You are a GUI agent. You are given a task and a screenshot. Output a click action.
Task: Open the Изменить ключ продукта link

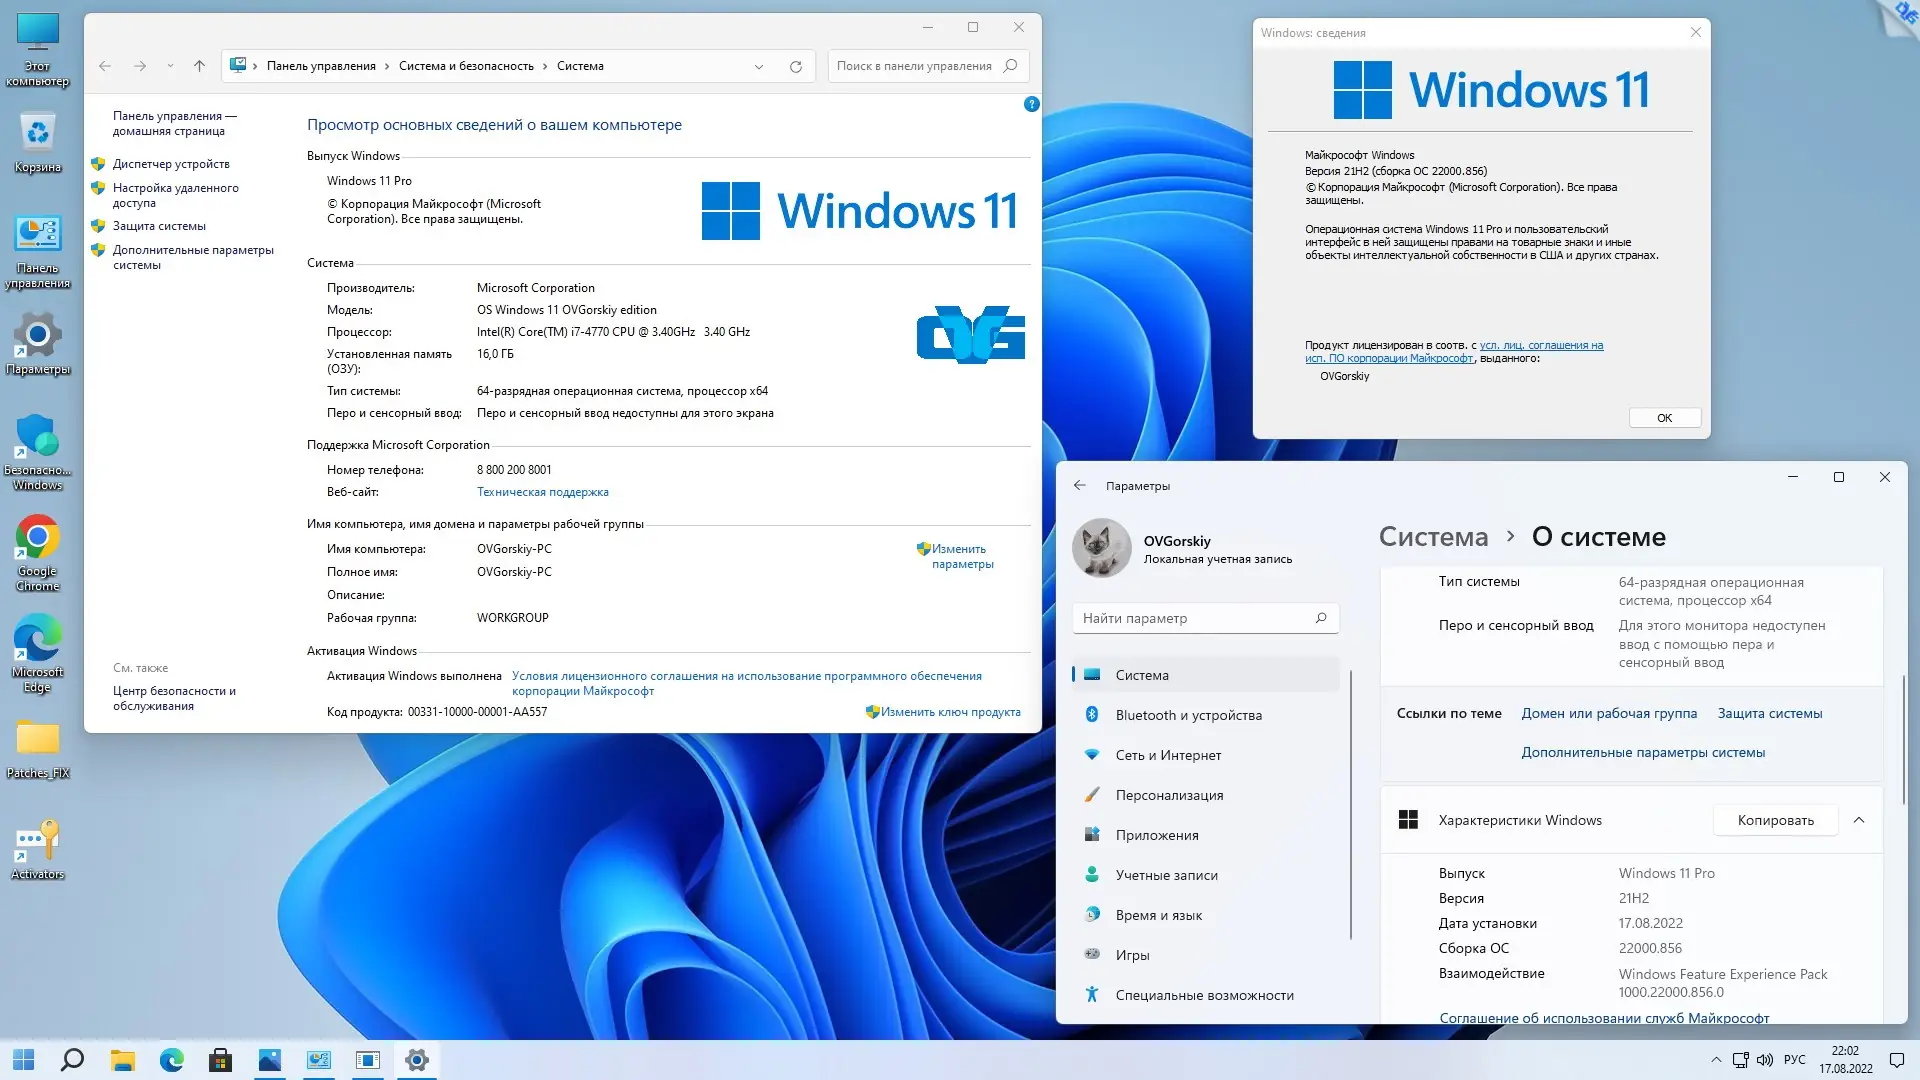950,711
